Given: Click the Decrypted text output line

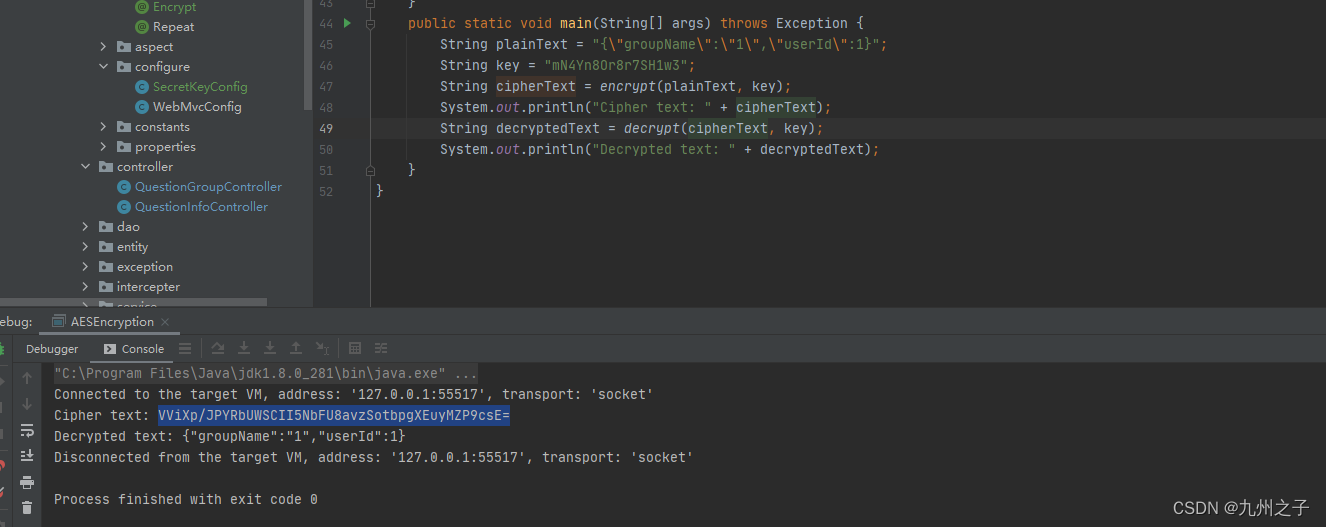Looking at the screenshot, I should [229, 436].
